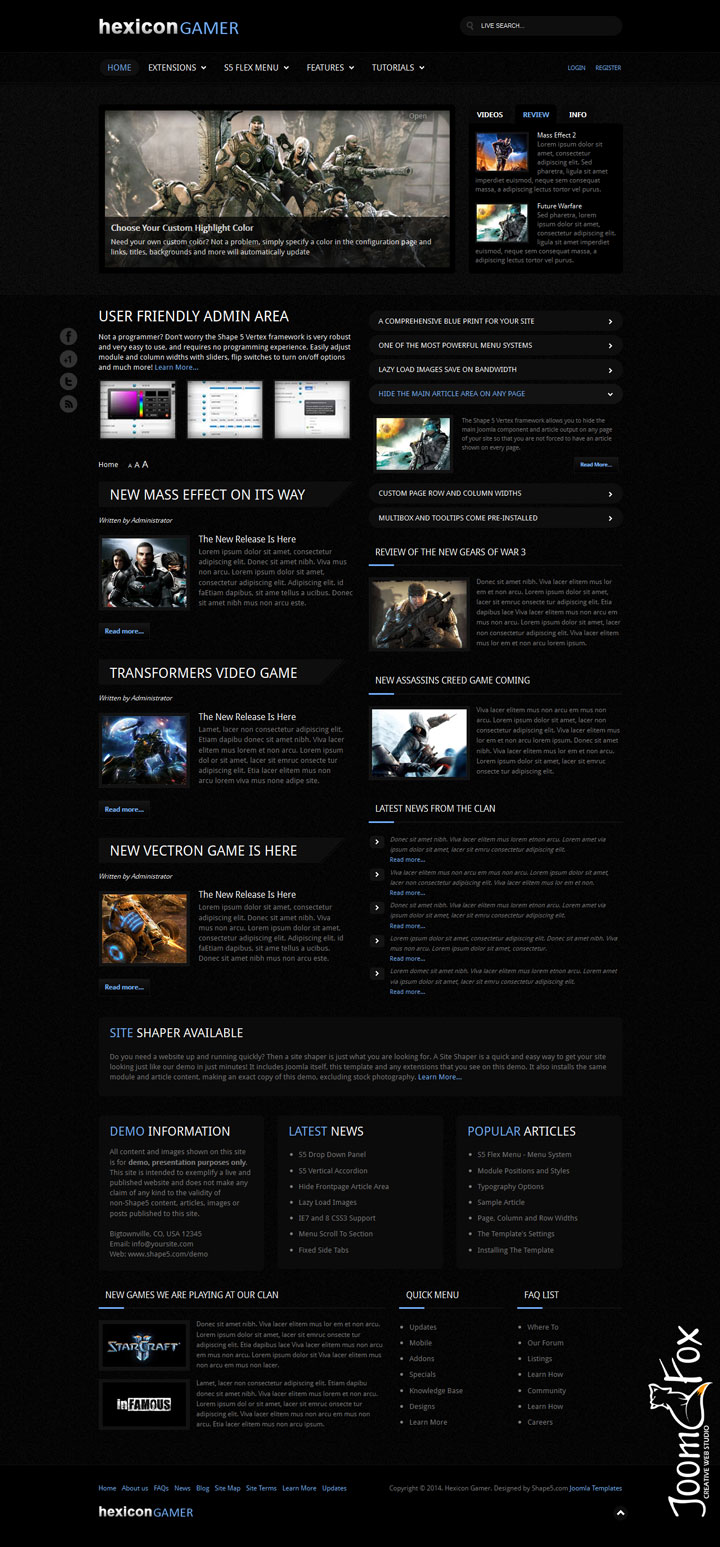Expand S5 FLEX MENU dropdown
The width and height of the screenshot is (720, 1547).
pyautogui.click(x=256, y=68)
